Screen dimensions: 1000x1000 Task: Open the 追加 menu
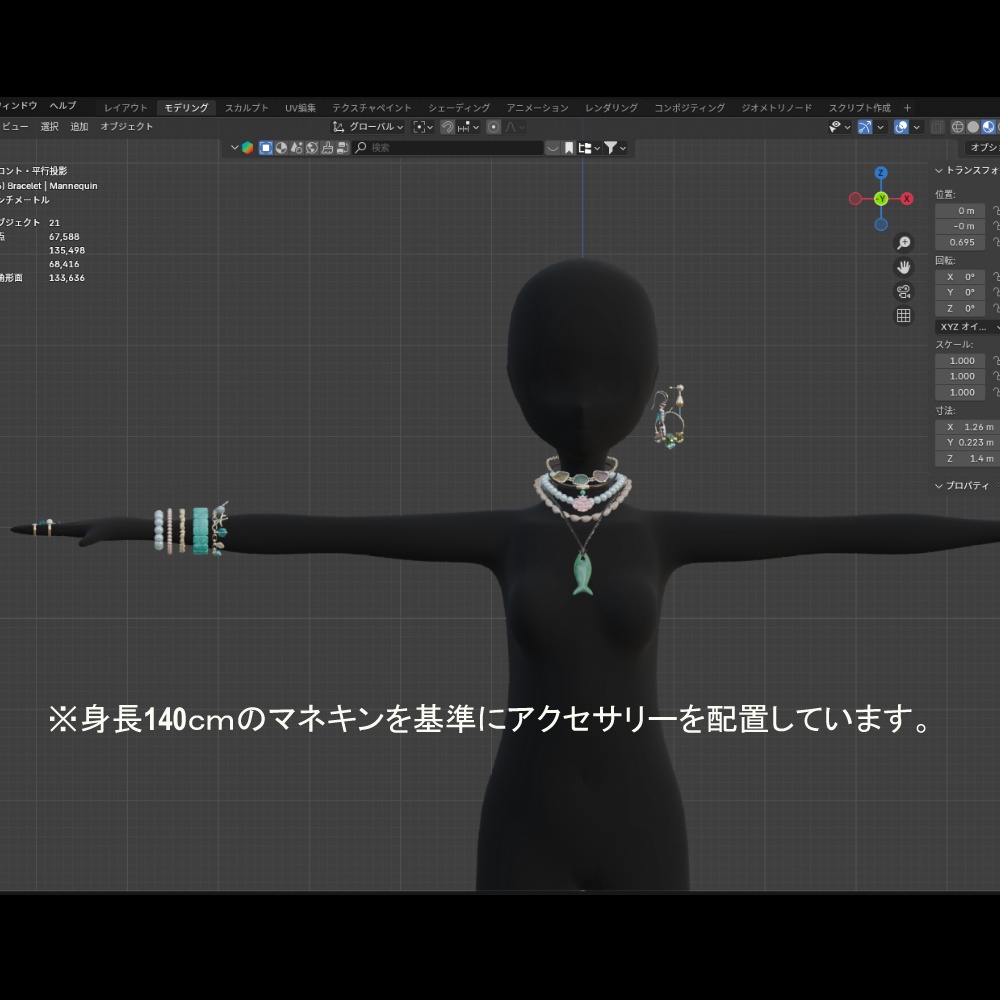[x=79, y=126]
